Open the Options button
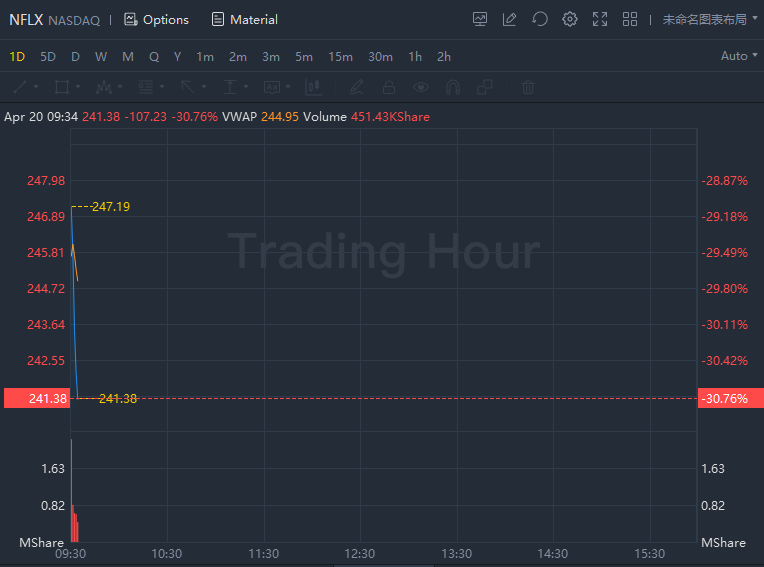The image size is (764, 567). [x=156, y=19]
